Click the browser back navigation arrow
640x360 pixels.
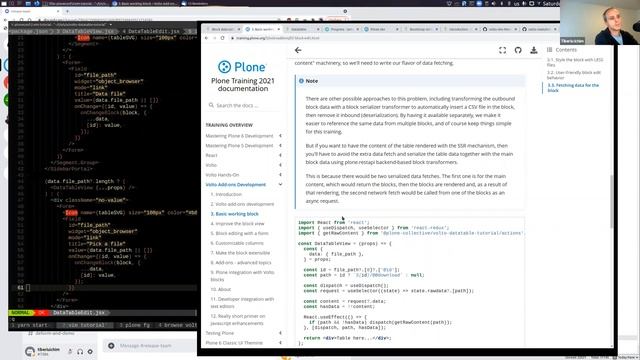pyautogui.click(x=207, y=38)
